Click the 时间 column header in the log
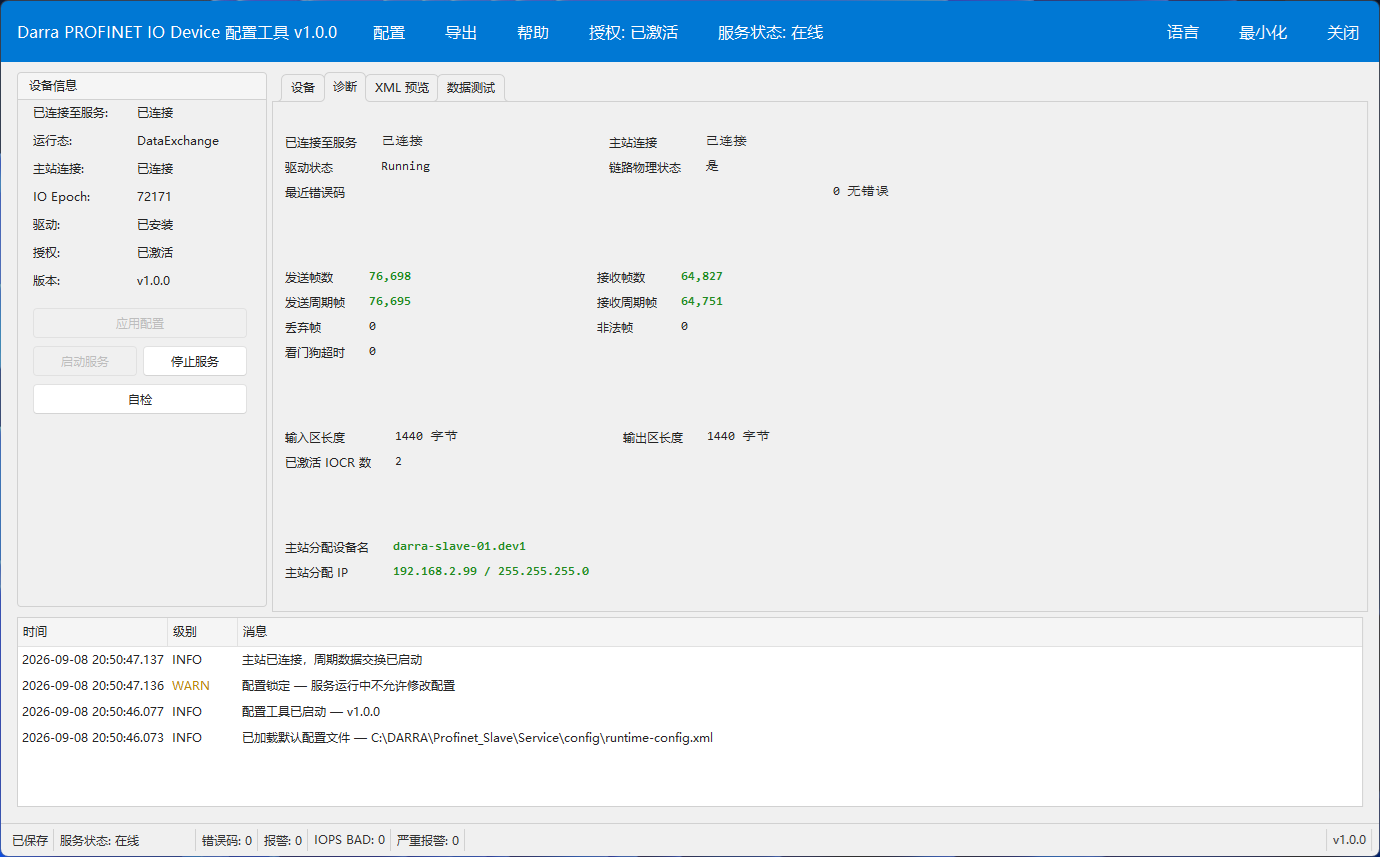The image size is (1380, 857). (x=93, y=632)
